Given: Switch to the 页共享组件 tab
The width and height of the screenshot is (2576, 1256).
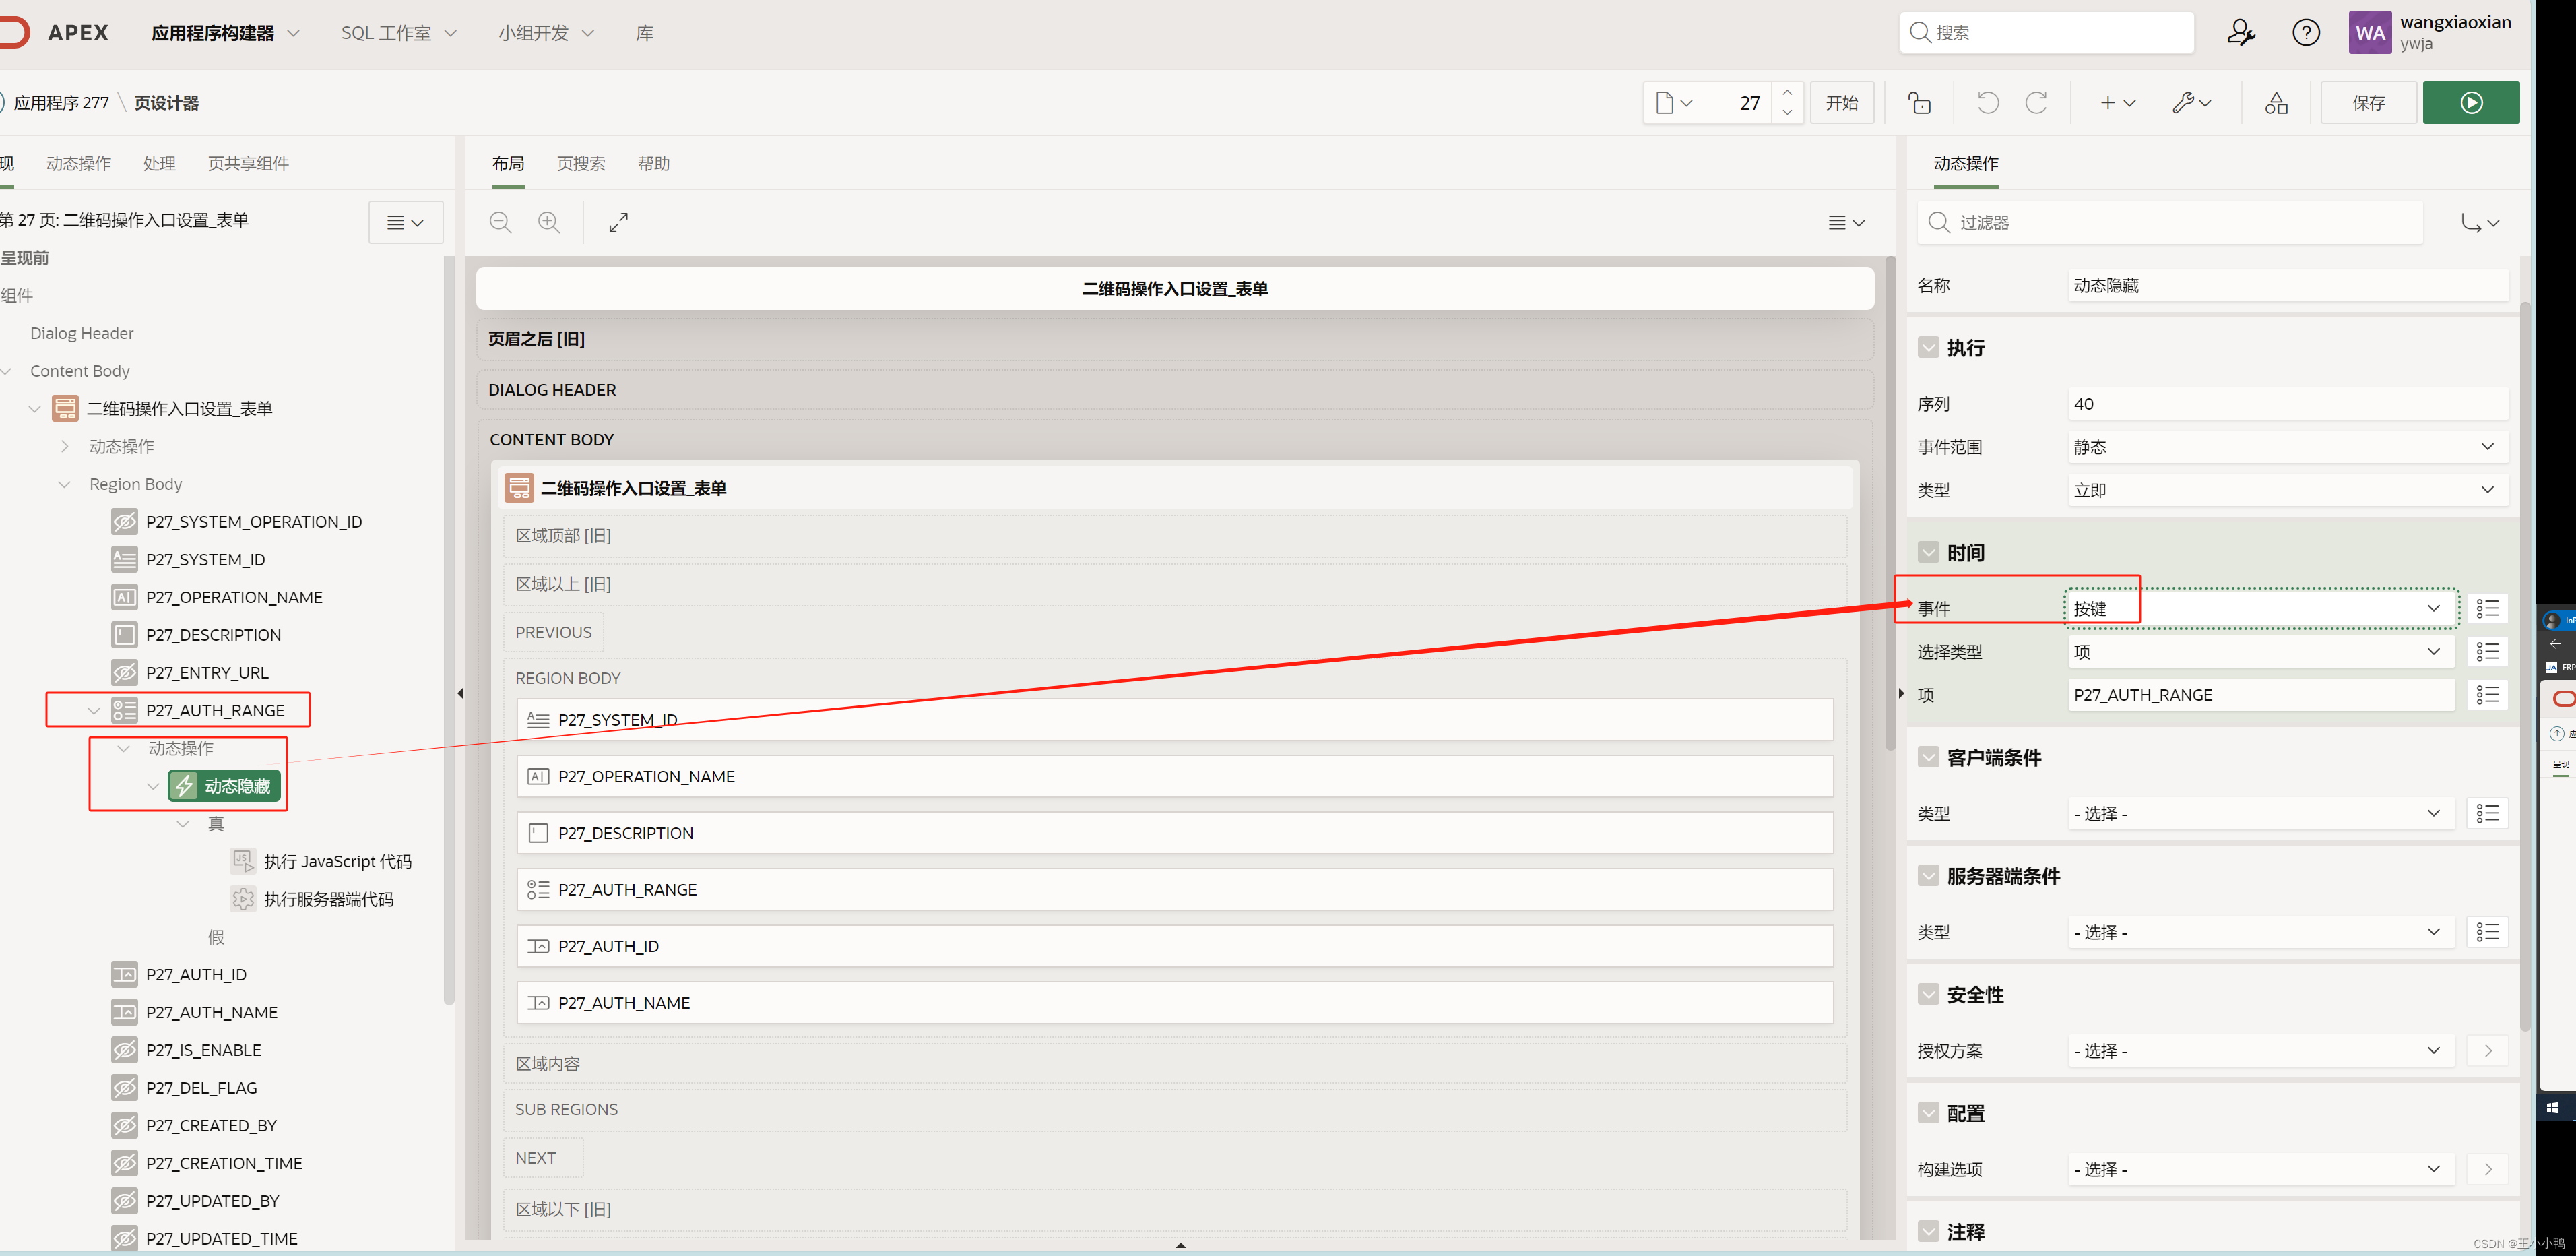Looking at the screenshot, I should click(248, 163).
